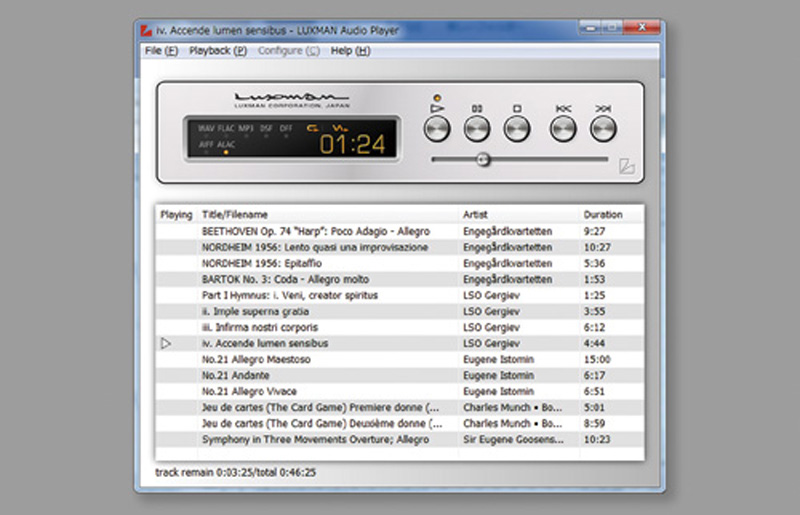Sort by Artist column header
This screenshot has width=800, height=515.
[x=518, y=215]
